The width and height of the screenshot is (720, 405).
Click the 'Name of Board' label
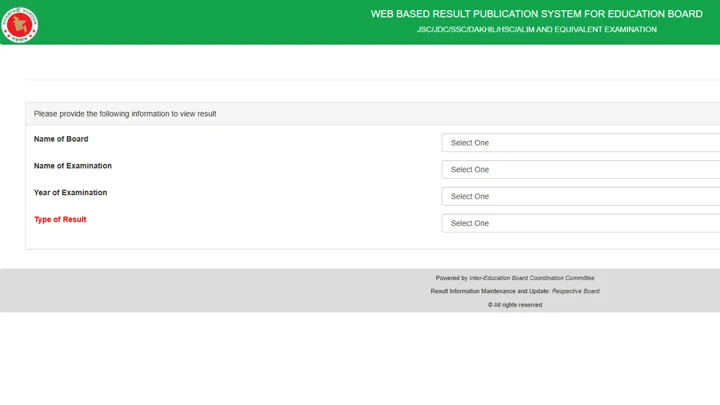61,139
